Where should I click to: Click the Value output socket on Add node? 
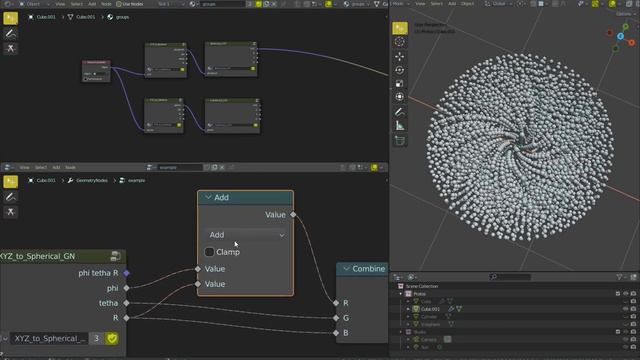[293, 215]
